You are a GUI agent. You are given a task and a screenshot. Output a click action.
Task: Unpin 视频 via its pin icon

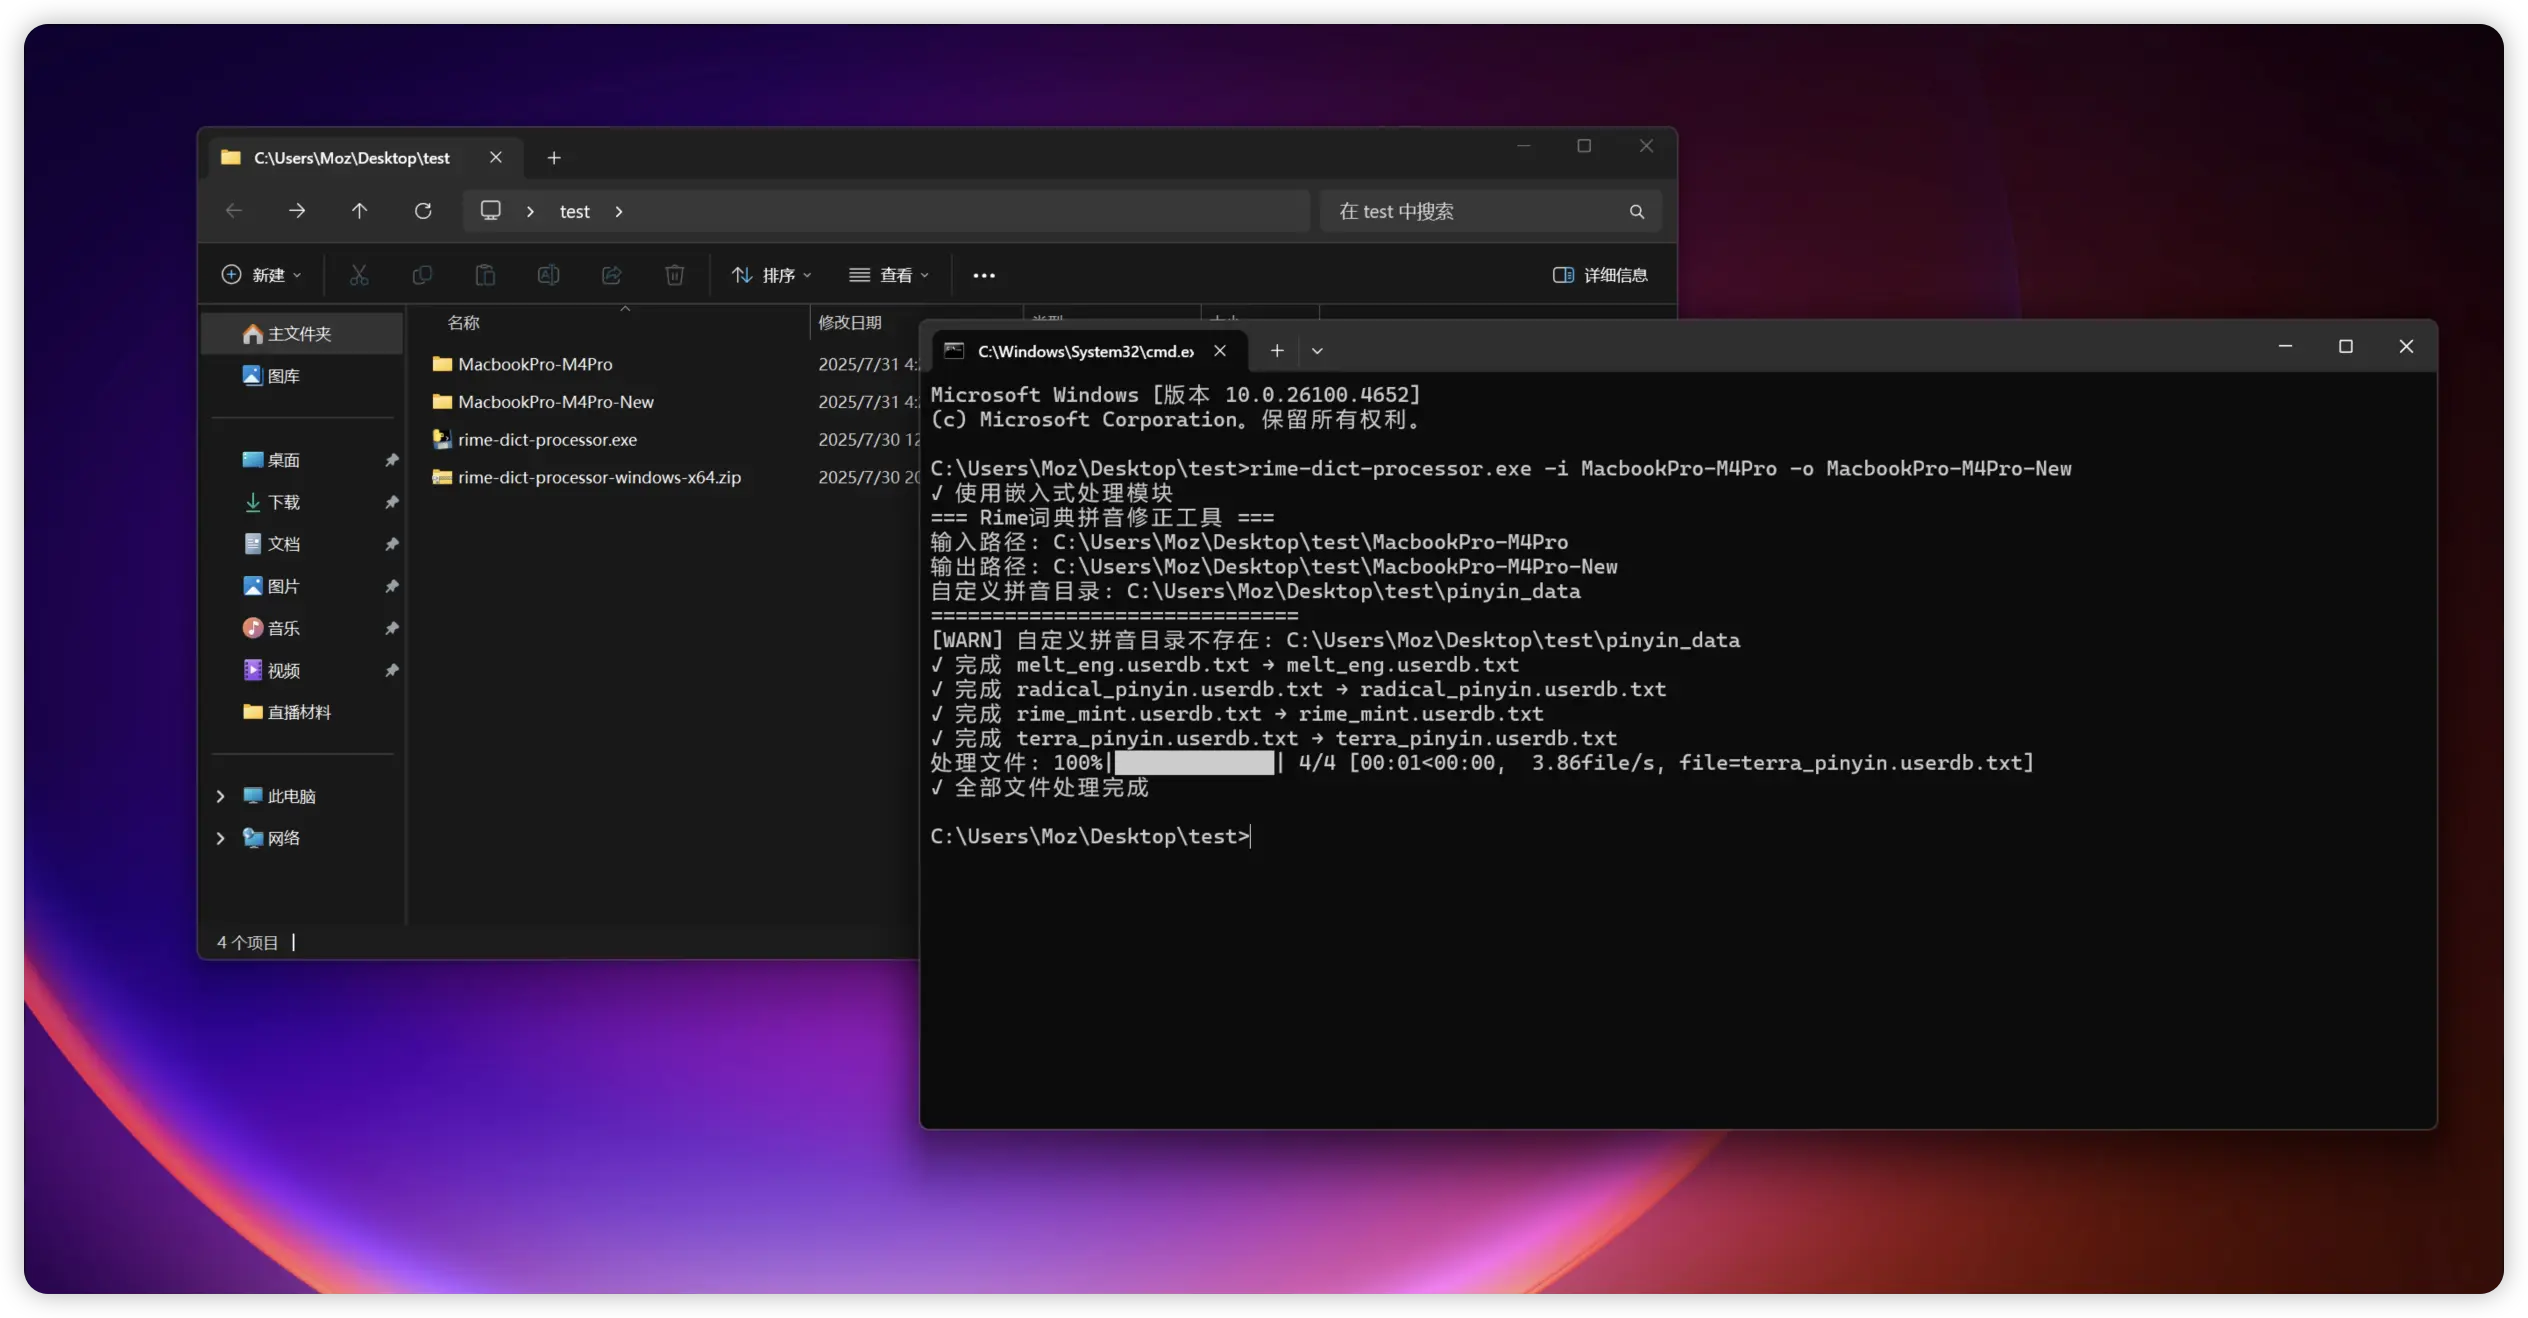click(x=392, y=670)
